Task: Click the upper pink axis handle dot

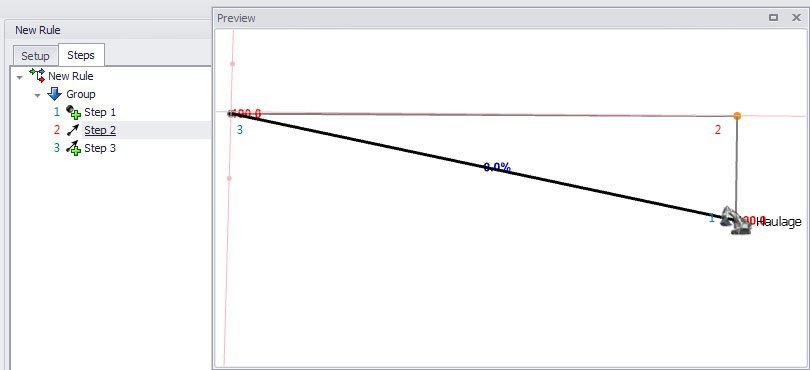Action: point(232,64)
